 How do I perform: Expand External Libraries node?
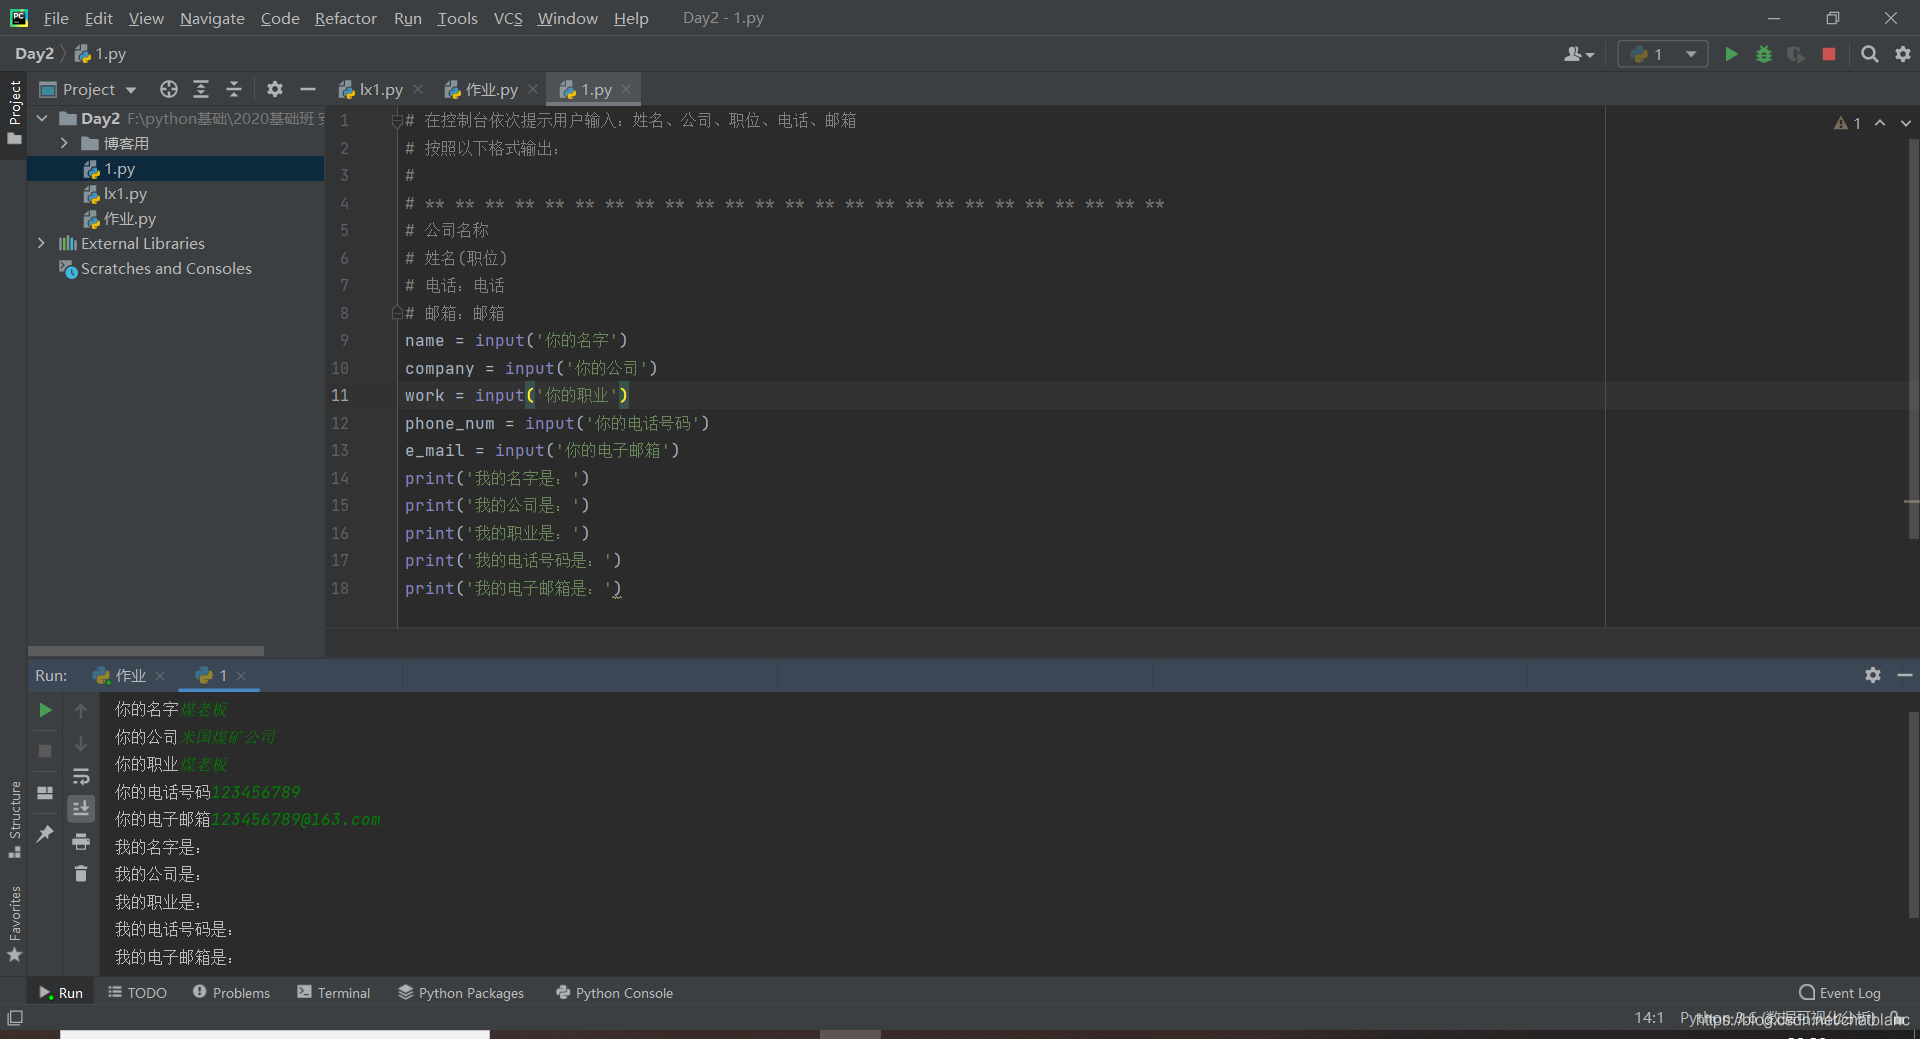(41, 243)
